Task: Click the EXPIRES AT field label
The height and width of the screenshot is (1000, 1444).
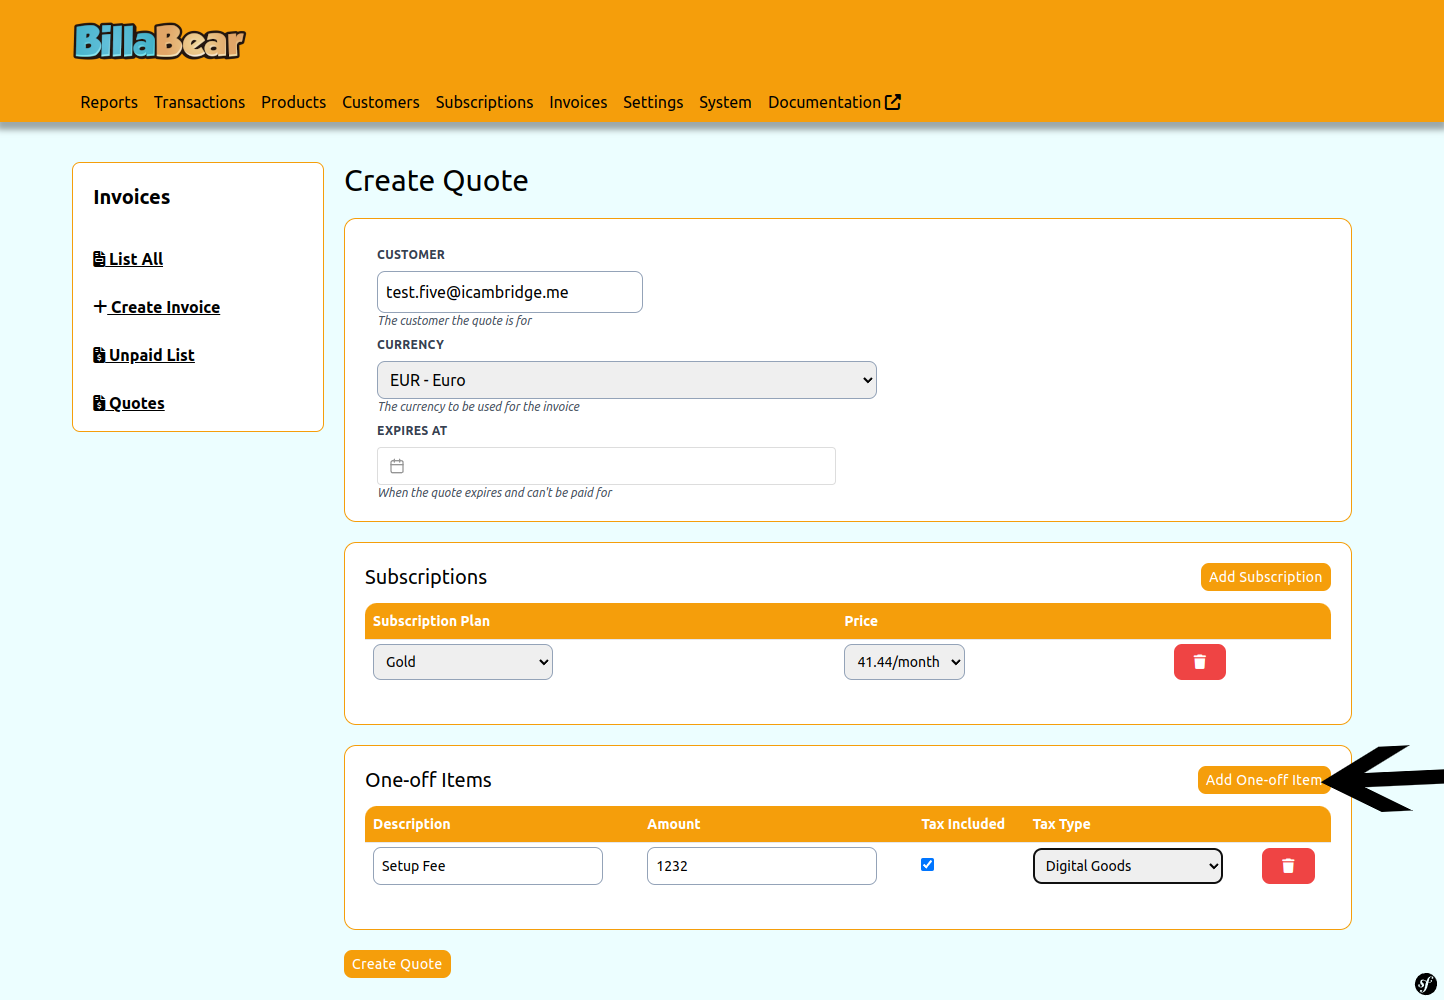Action: 412,431
